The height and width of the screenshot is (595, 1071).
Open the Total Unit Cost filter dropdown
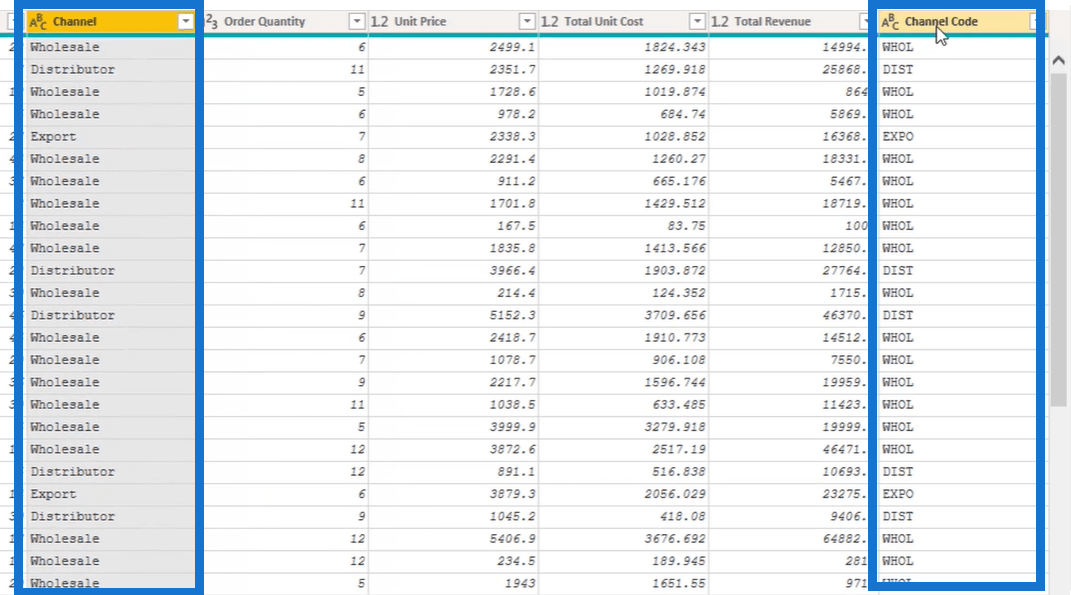(x=697, y=22)
